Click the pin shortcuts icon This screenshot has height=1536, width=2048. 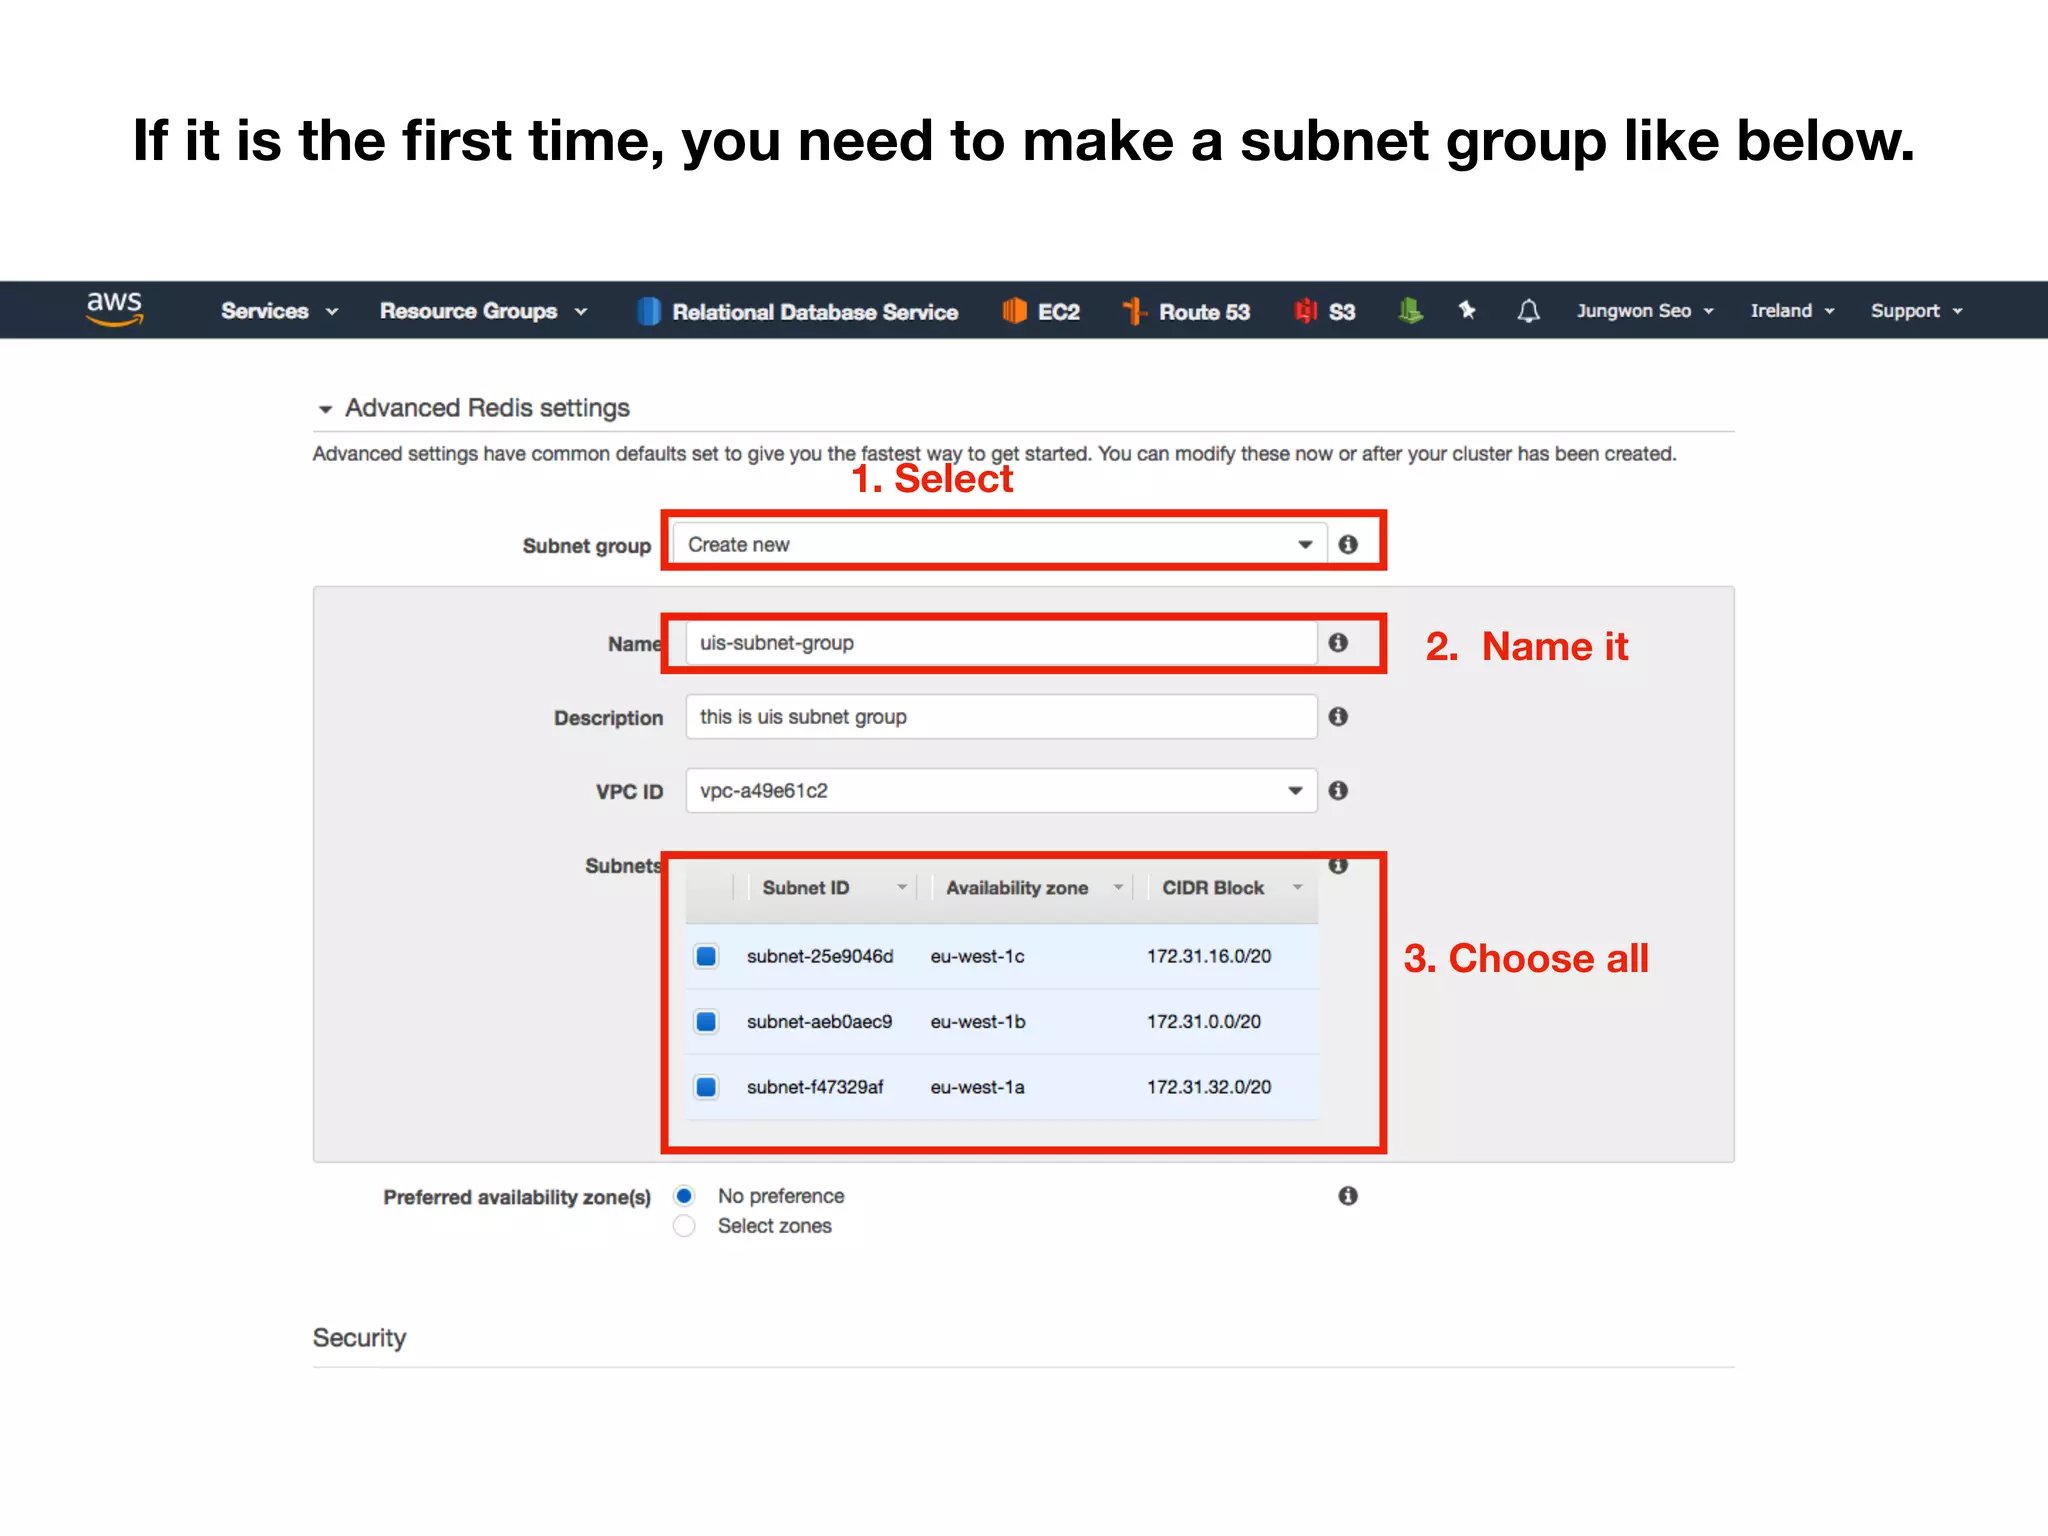1467,311
